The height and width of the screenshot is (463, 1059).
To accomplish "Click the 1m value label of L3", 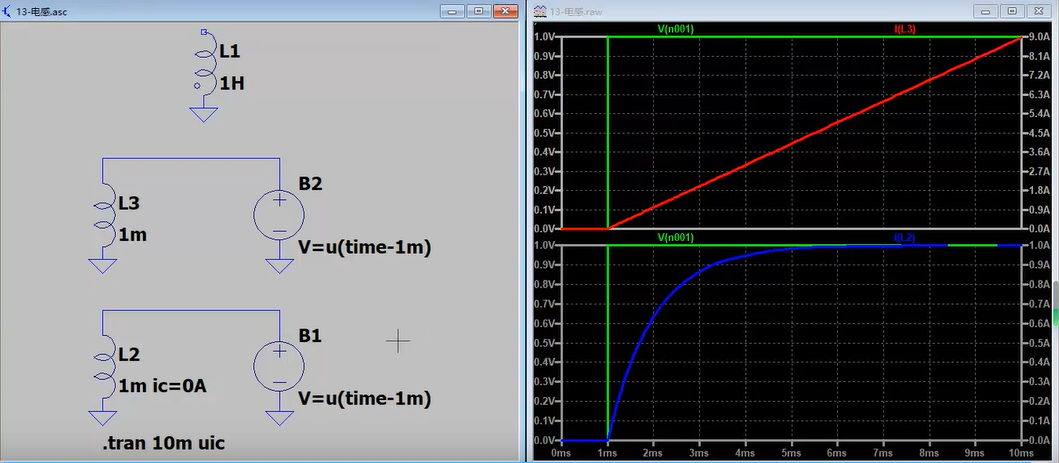I will [132, 236].
